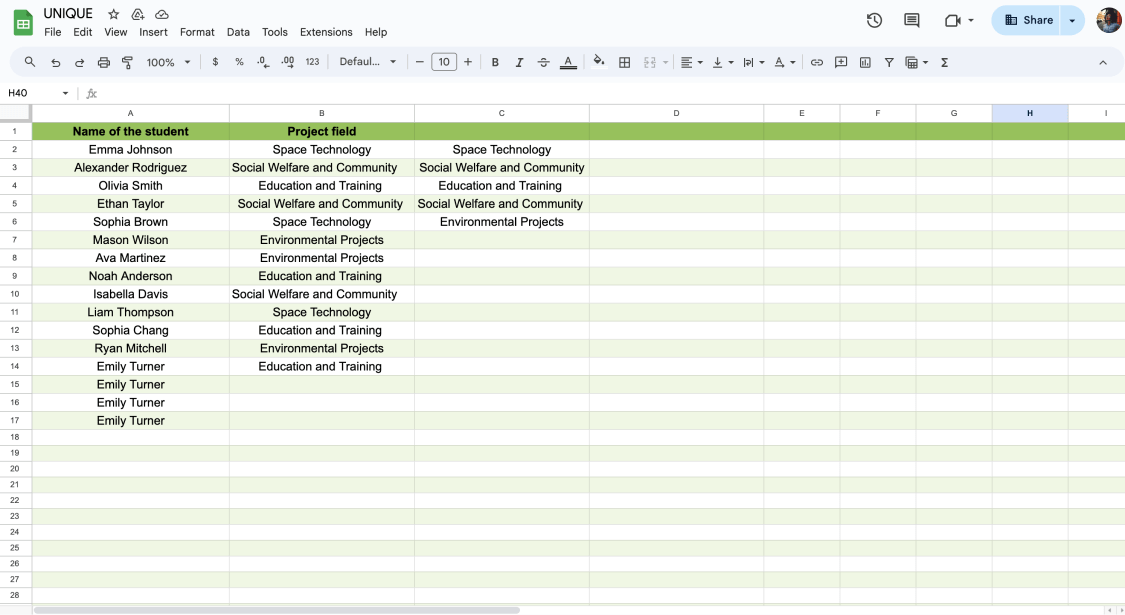
Task: Open the Share options arrow
Action: (1072, 20)
